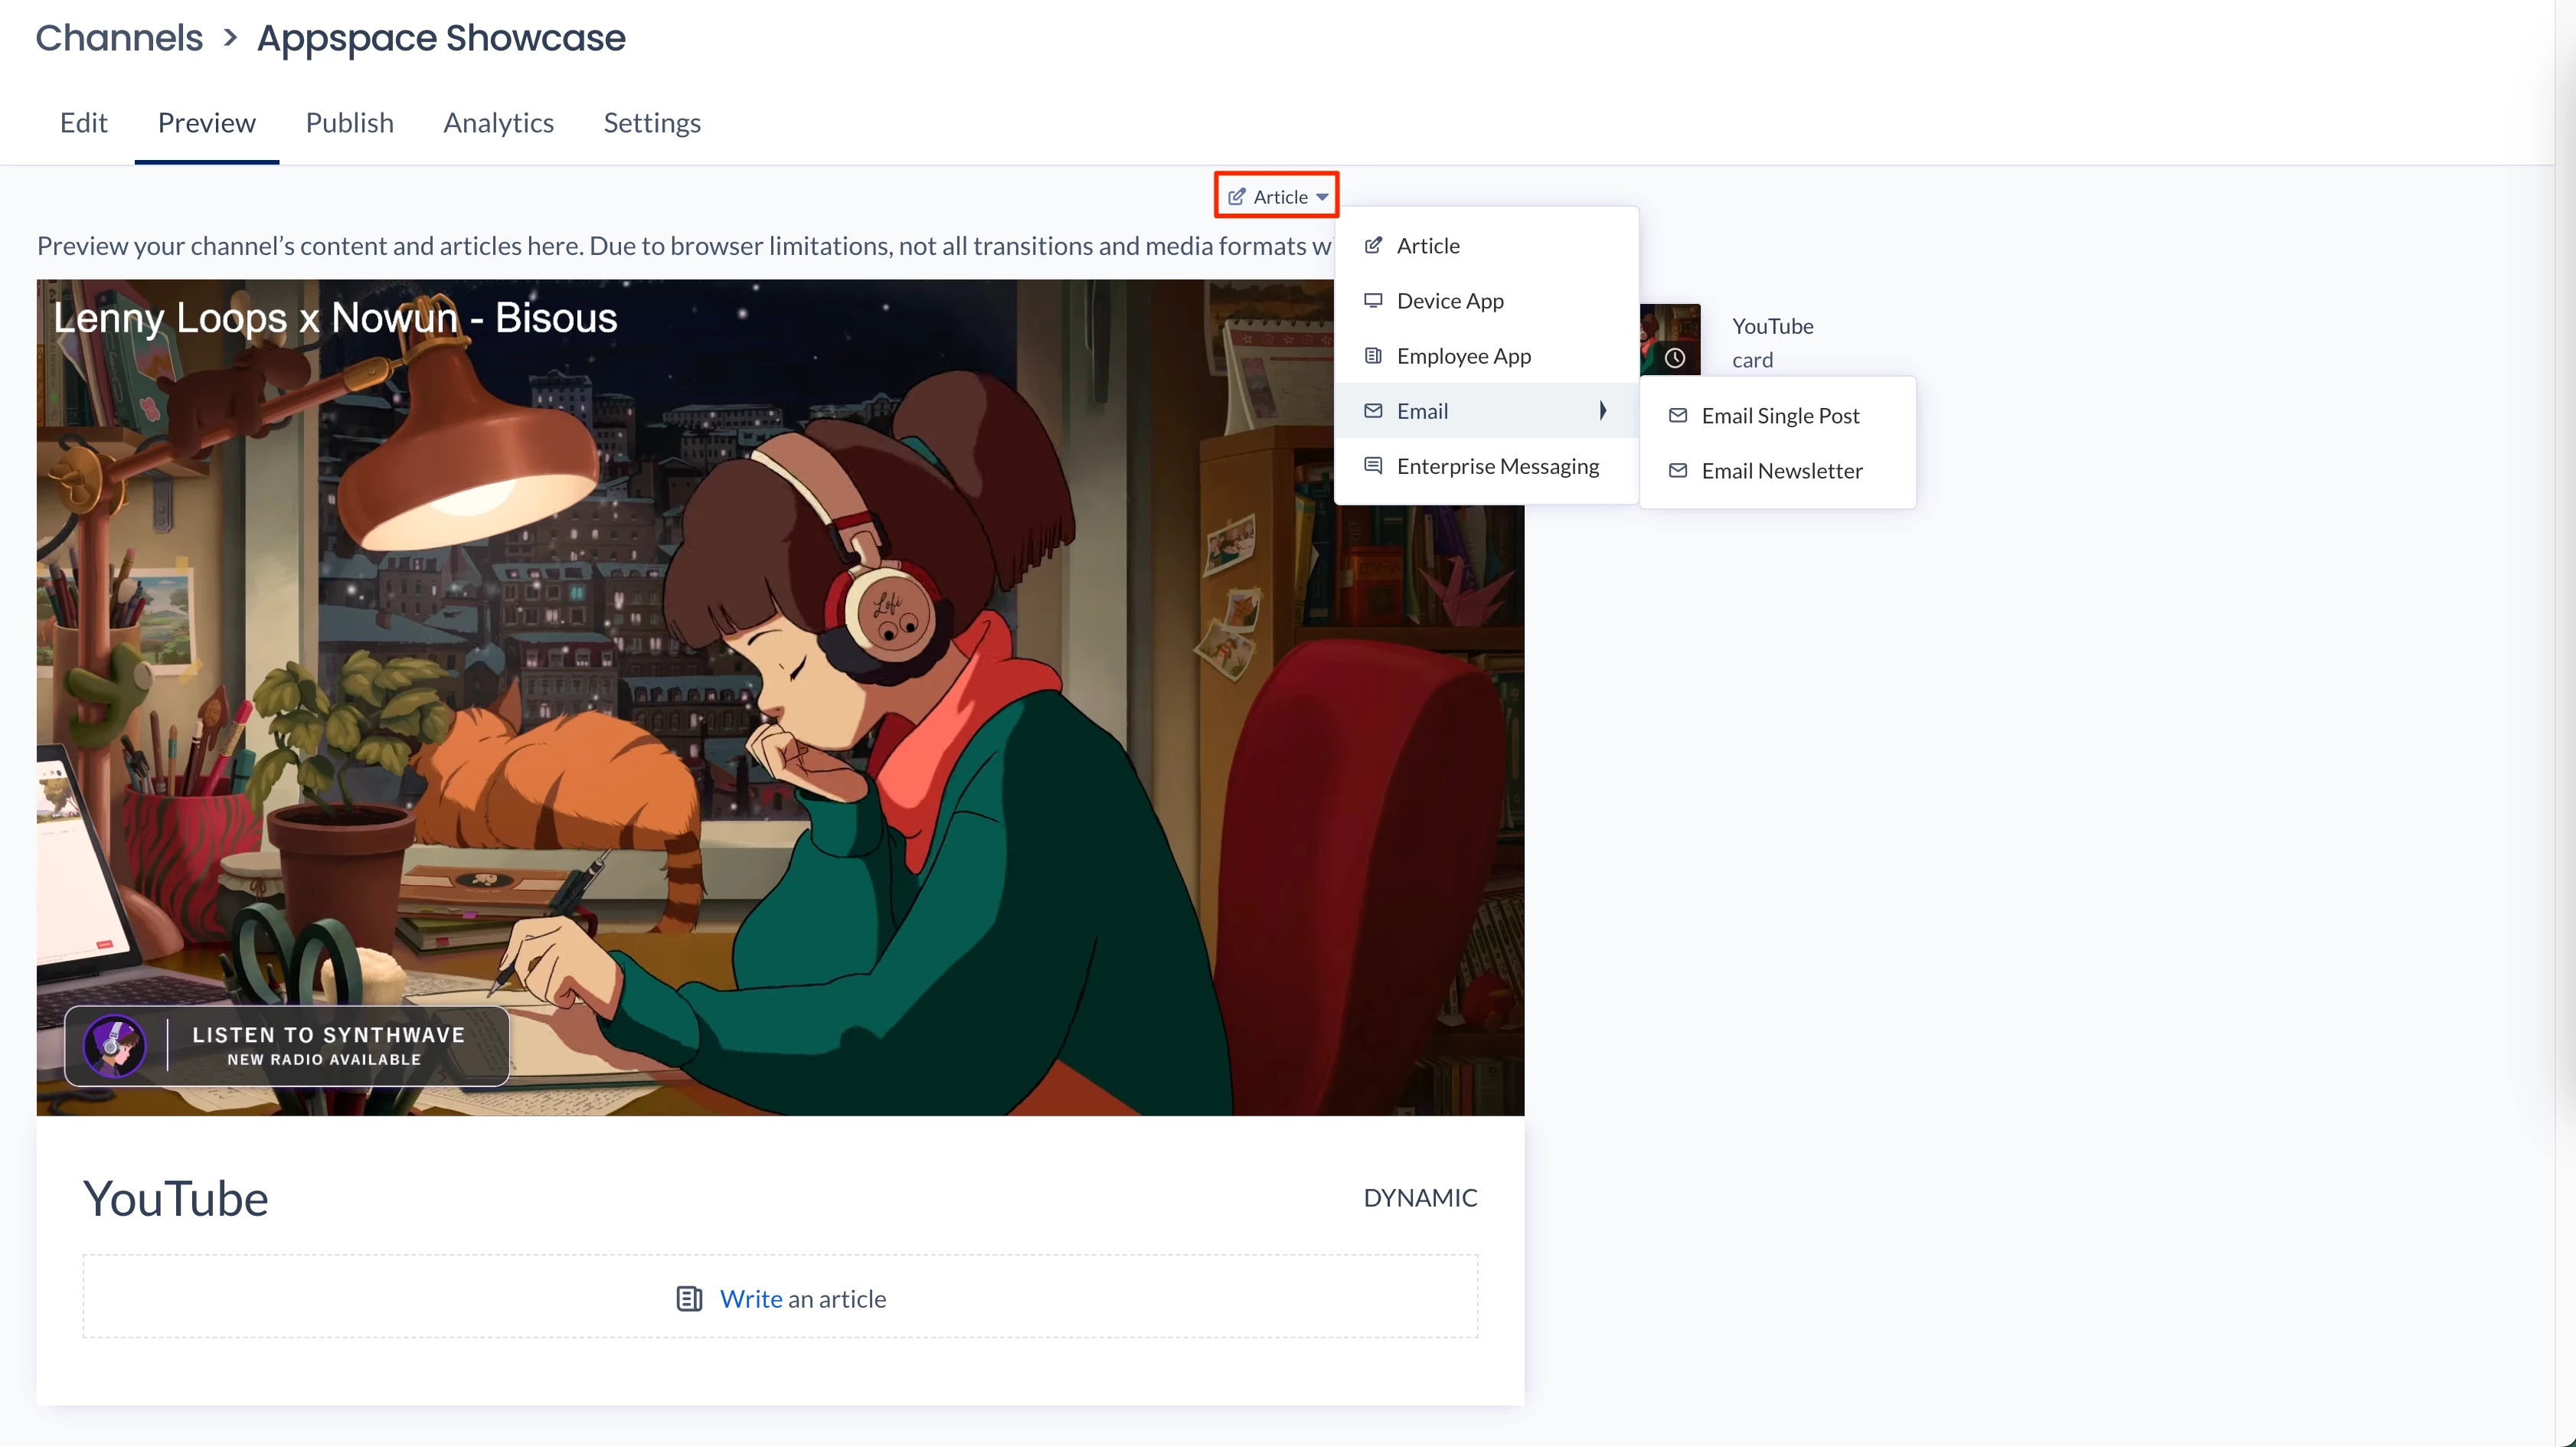Click the clock icon on YouTube thumbnail
Screen dimensions: 2576x1447
pyautogui.click(x=1675, y=358)
